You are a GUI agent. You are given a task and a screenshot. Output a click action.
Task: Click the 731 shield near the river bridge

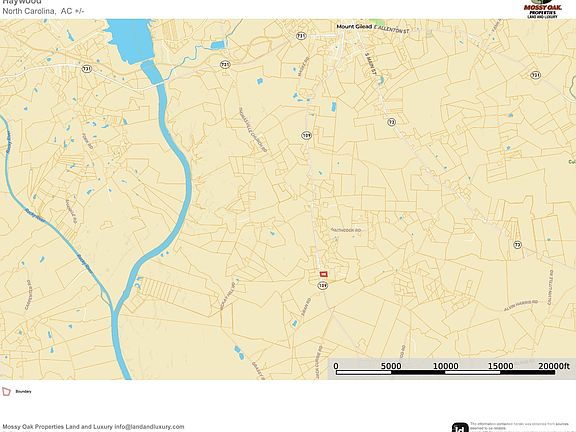[x=86, y=69]
